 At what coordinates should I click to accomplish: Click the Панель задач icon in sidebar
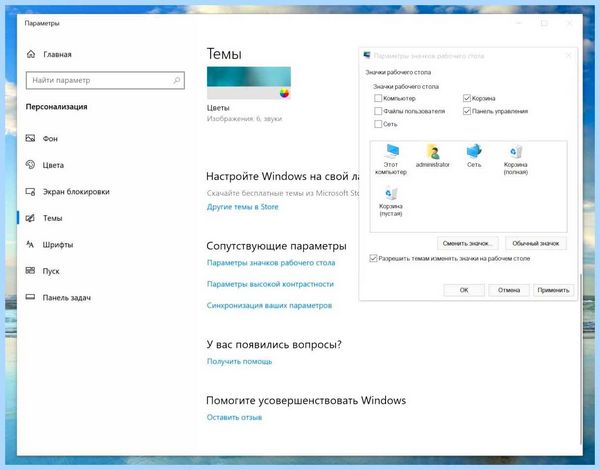pyautogui.click(x=30, y=297)
